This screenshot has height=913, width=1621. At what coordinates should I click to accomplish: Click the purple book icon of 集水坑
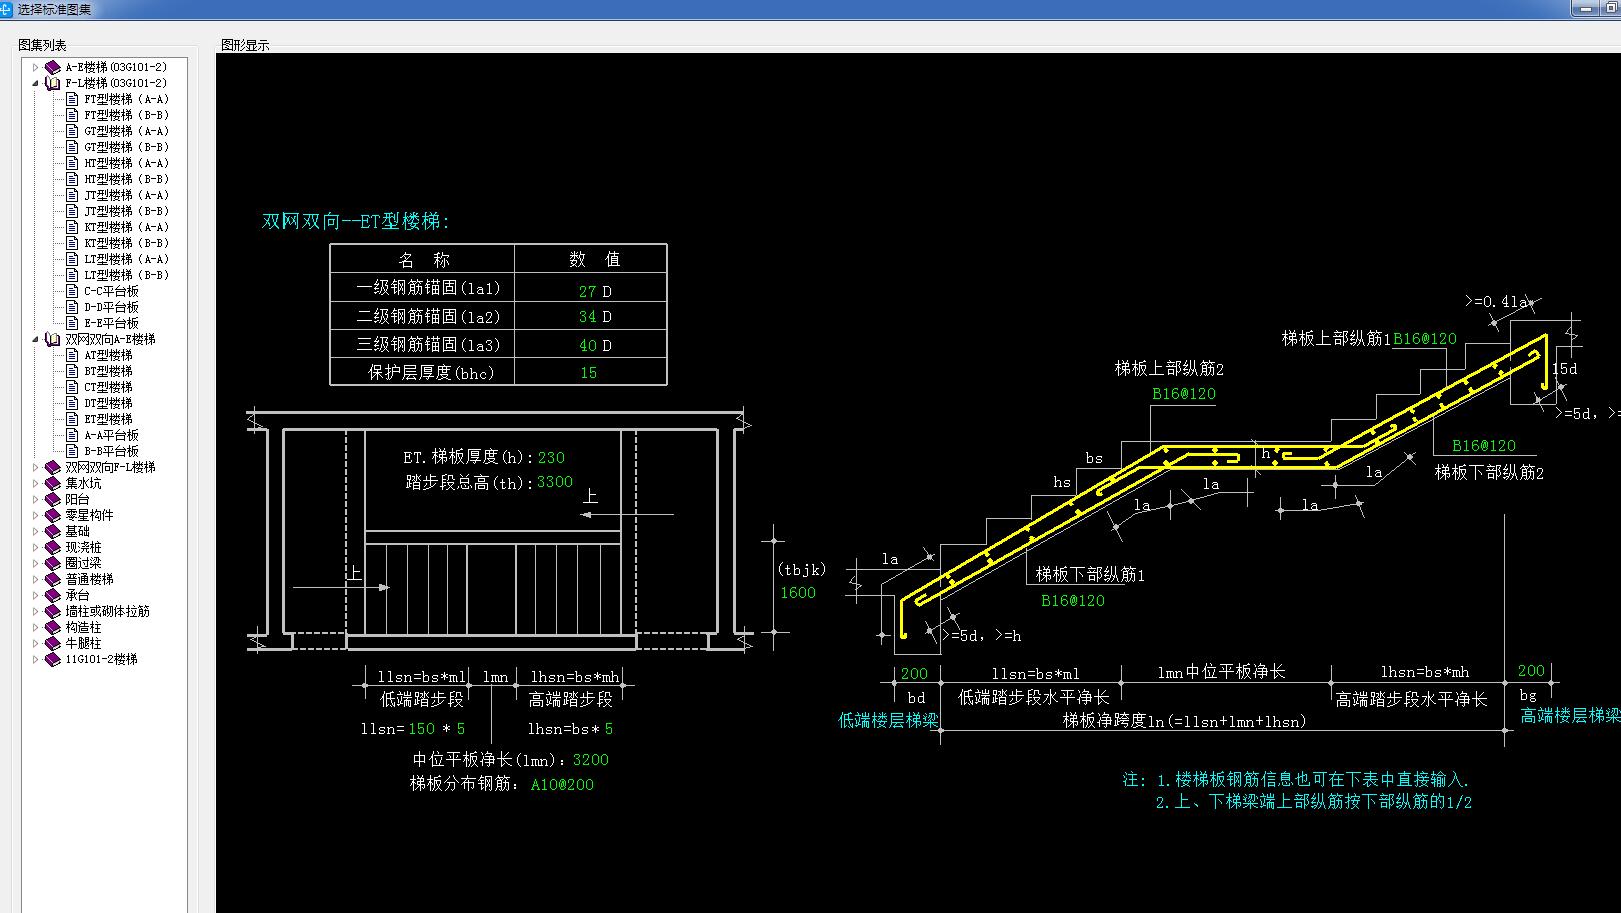(x=53, y=483)
